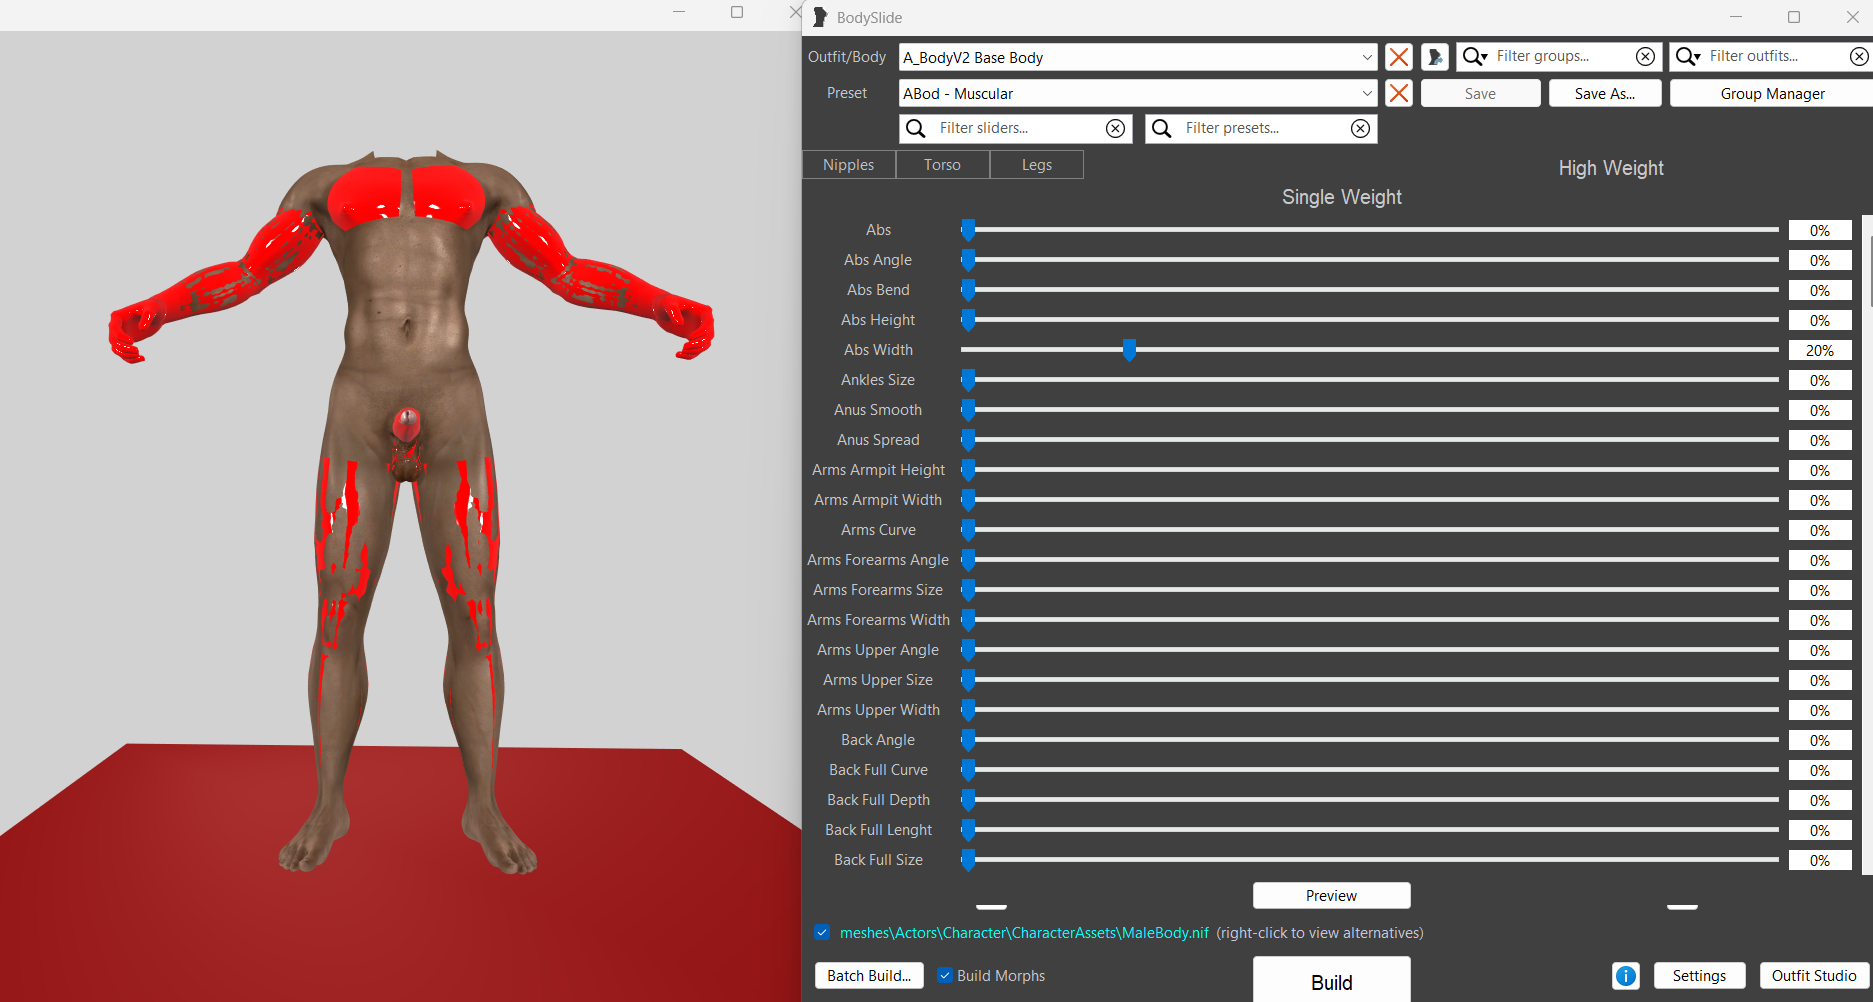Open the Group Manager
The width and height of the screenshot is (1873, 1002).
1772,93
